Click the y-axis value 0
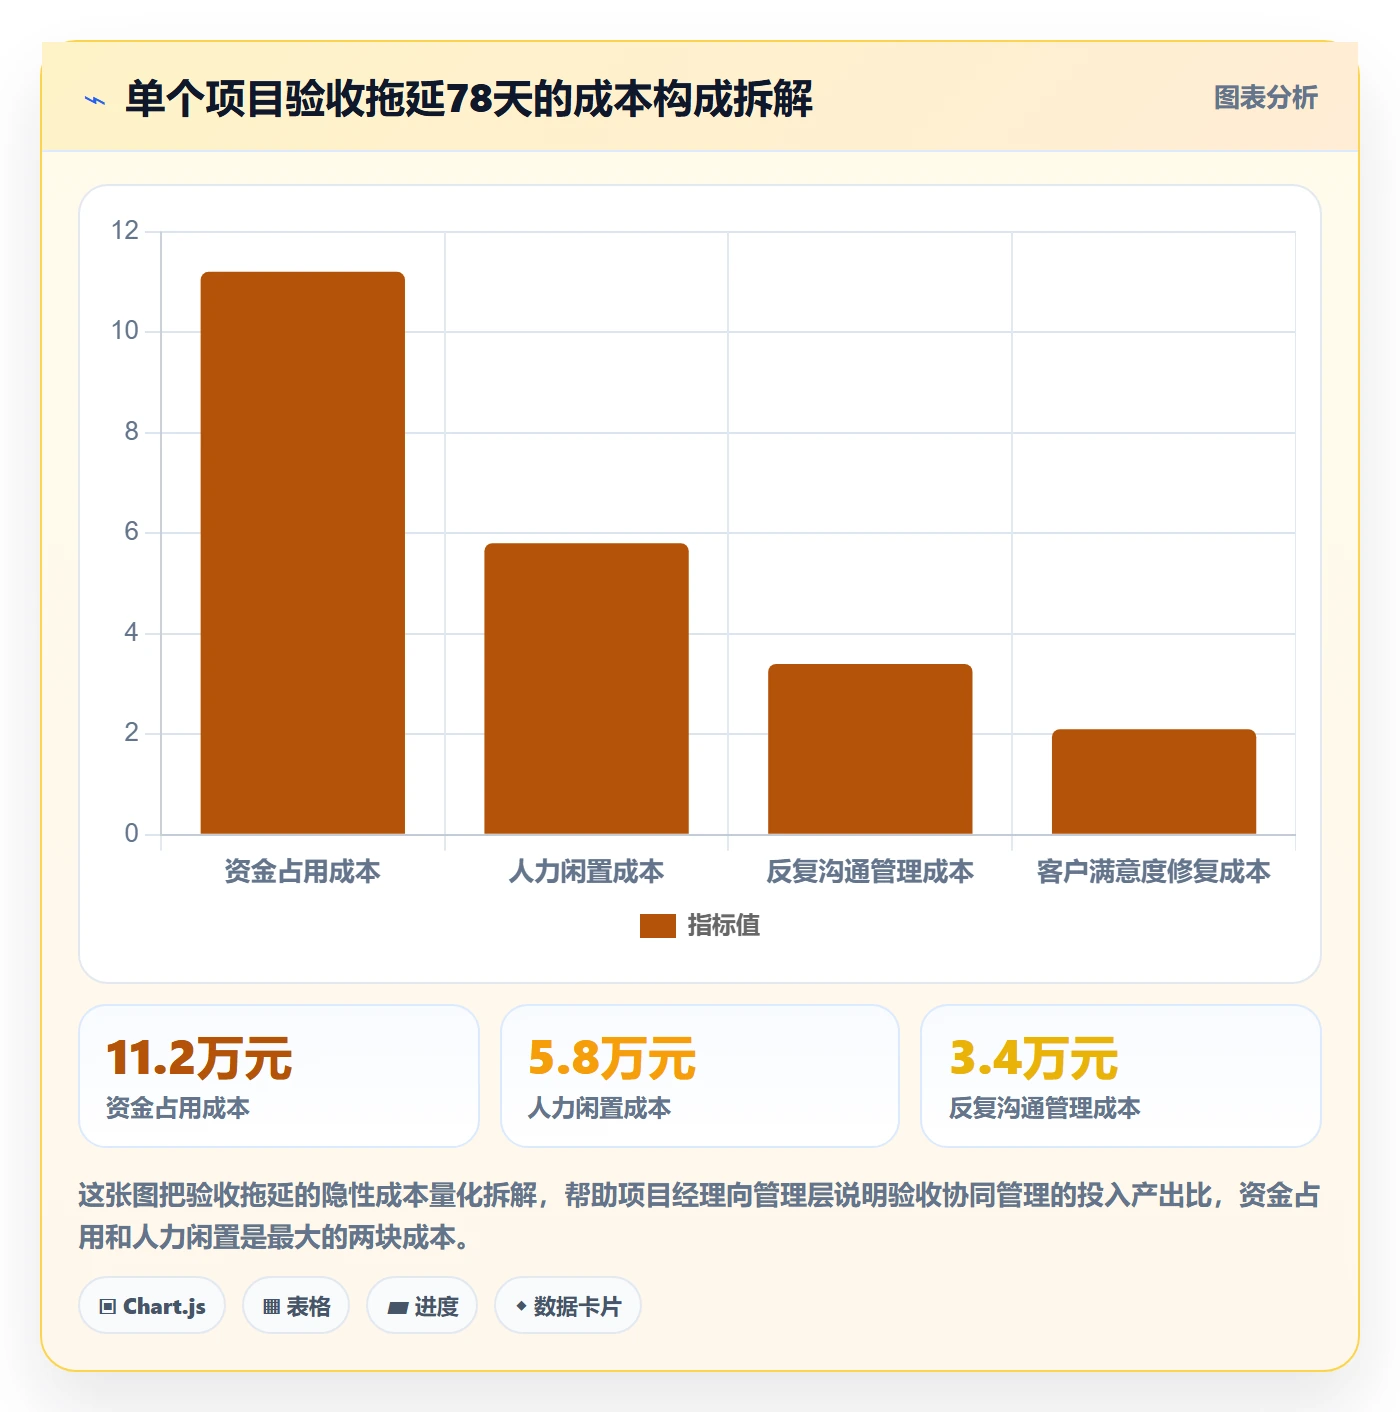This screenshot has height=1412, width=1400. (x=131, y=834)
